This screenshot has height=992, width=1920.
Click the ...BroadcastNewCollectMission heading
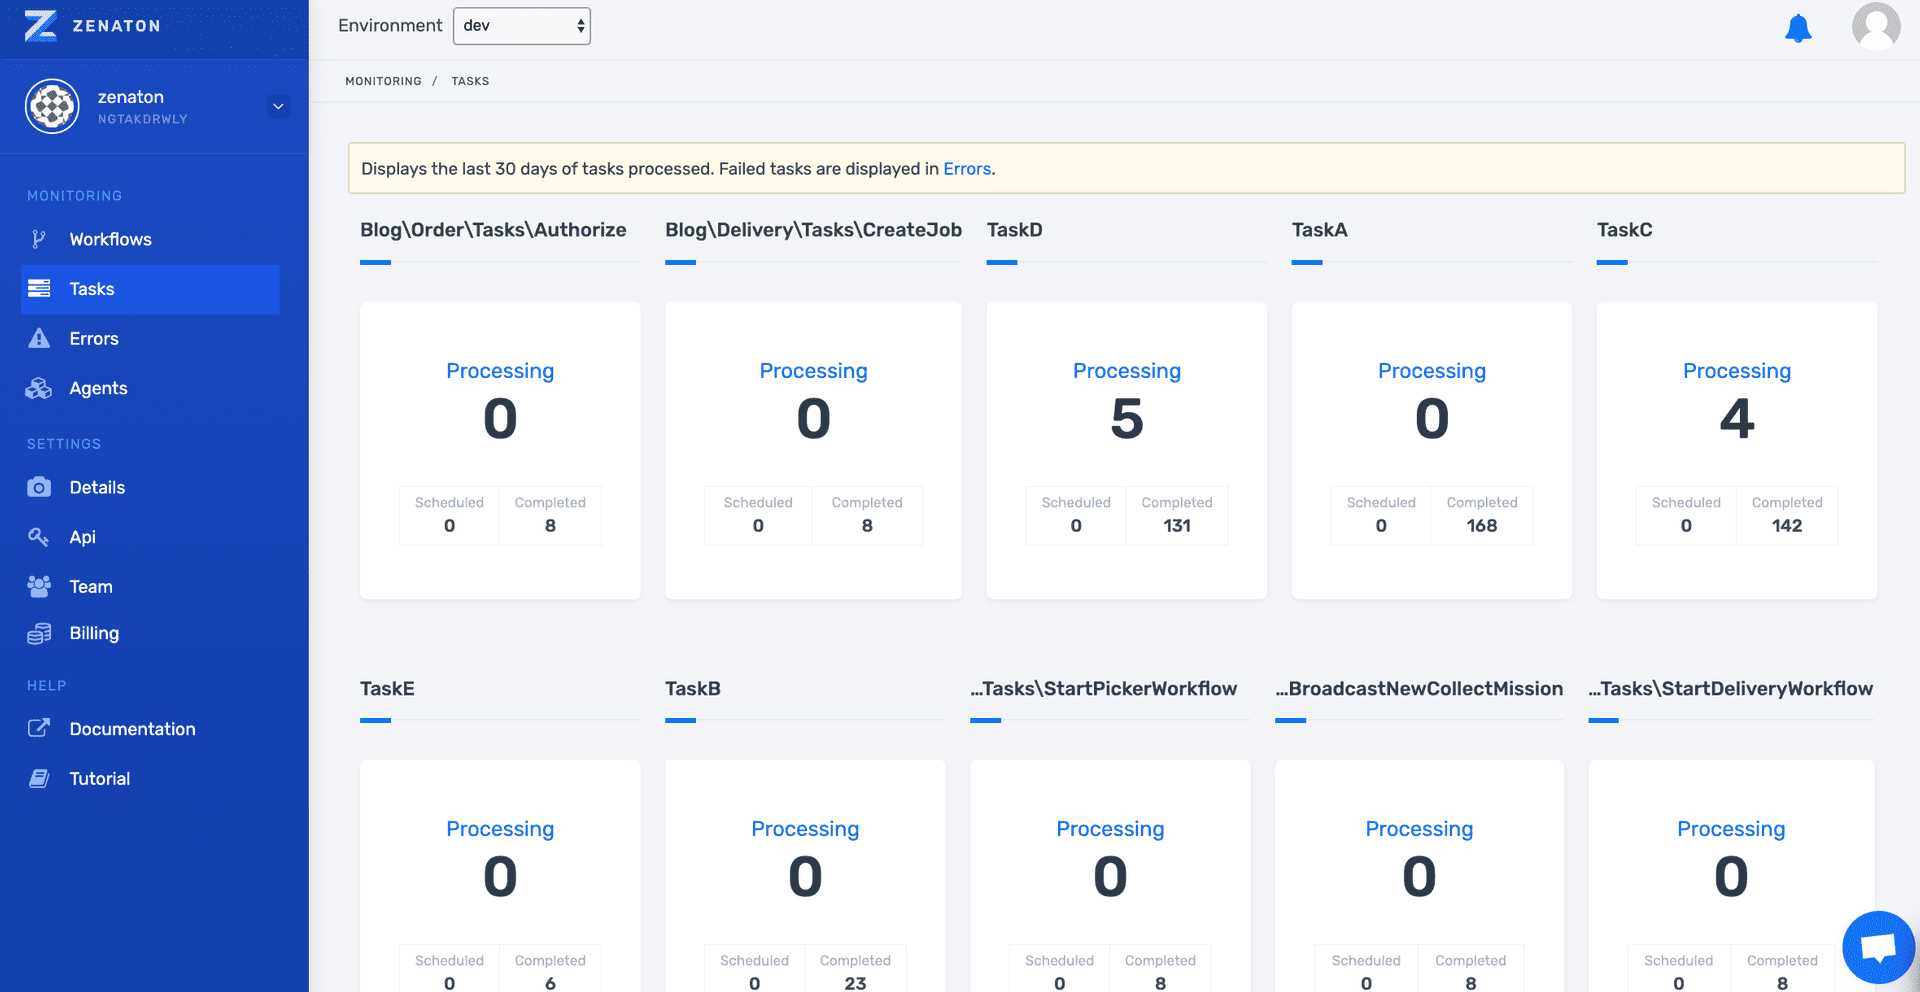(1419, 689)
